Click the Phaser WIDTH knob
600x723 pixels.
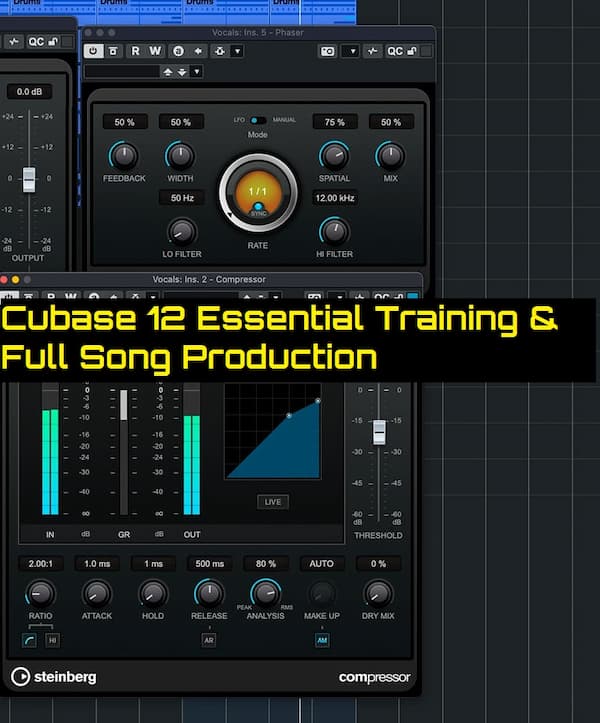[x=180, y=156]
